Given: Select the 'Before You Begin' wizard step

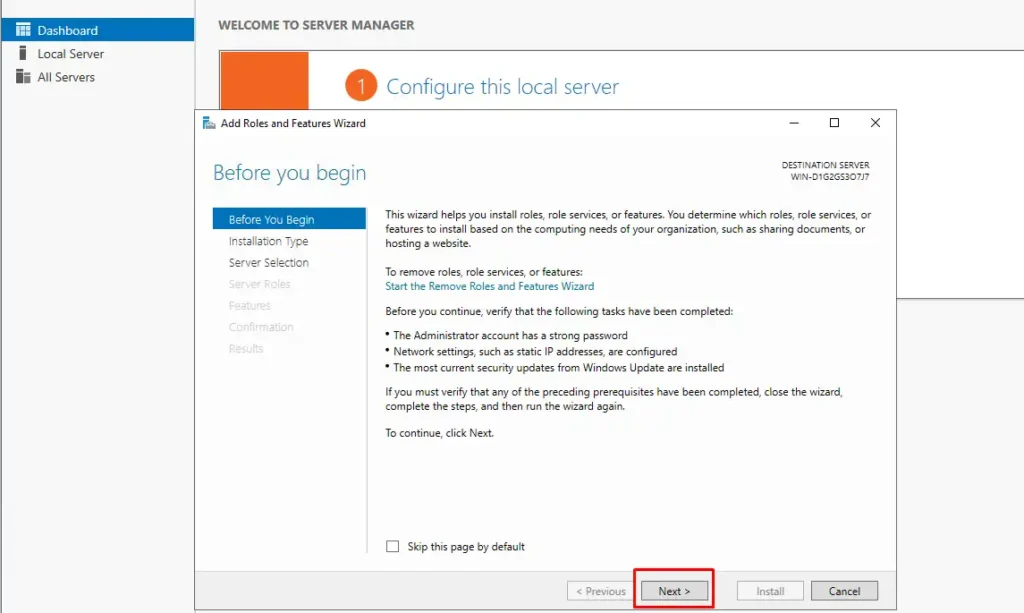Looking at the screenshot, I should tap(289, 219).
